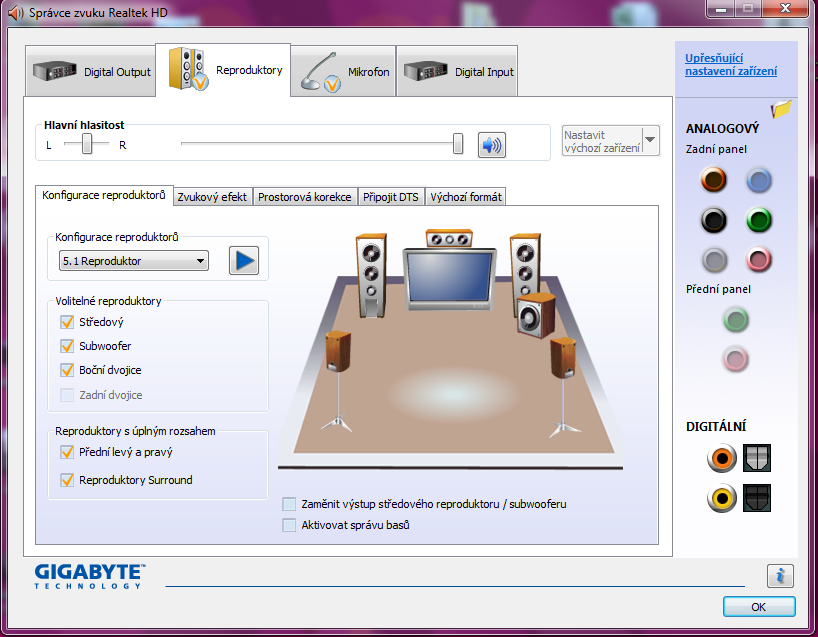Click the TV screen in the room diagram
Viewport: 818px width, 637px height.
[x=450, y=279]
